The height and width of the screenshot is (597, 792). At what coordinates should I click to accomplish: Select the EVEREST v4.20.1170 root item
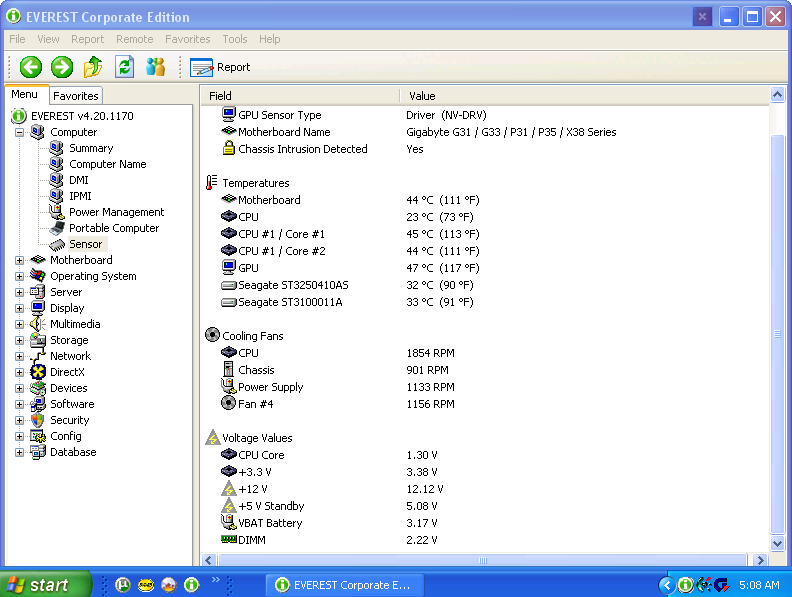(x=82, y=116)
